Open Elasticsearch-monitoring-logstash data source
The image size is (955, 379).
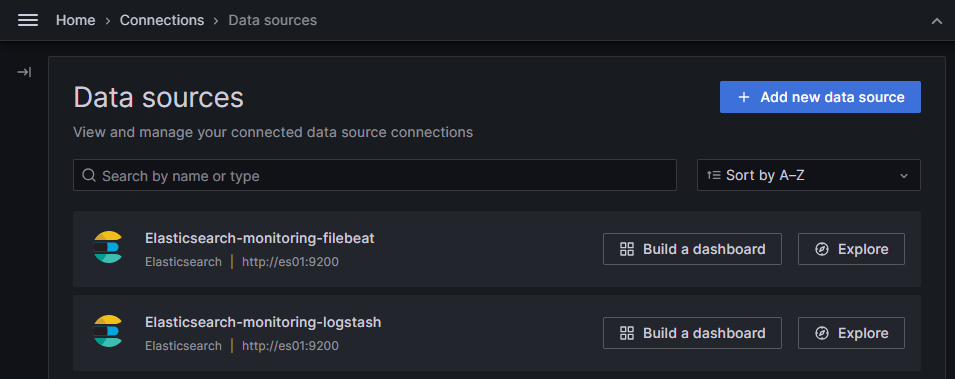tap(263, 322)
